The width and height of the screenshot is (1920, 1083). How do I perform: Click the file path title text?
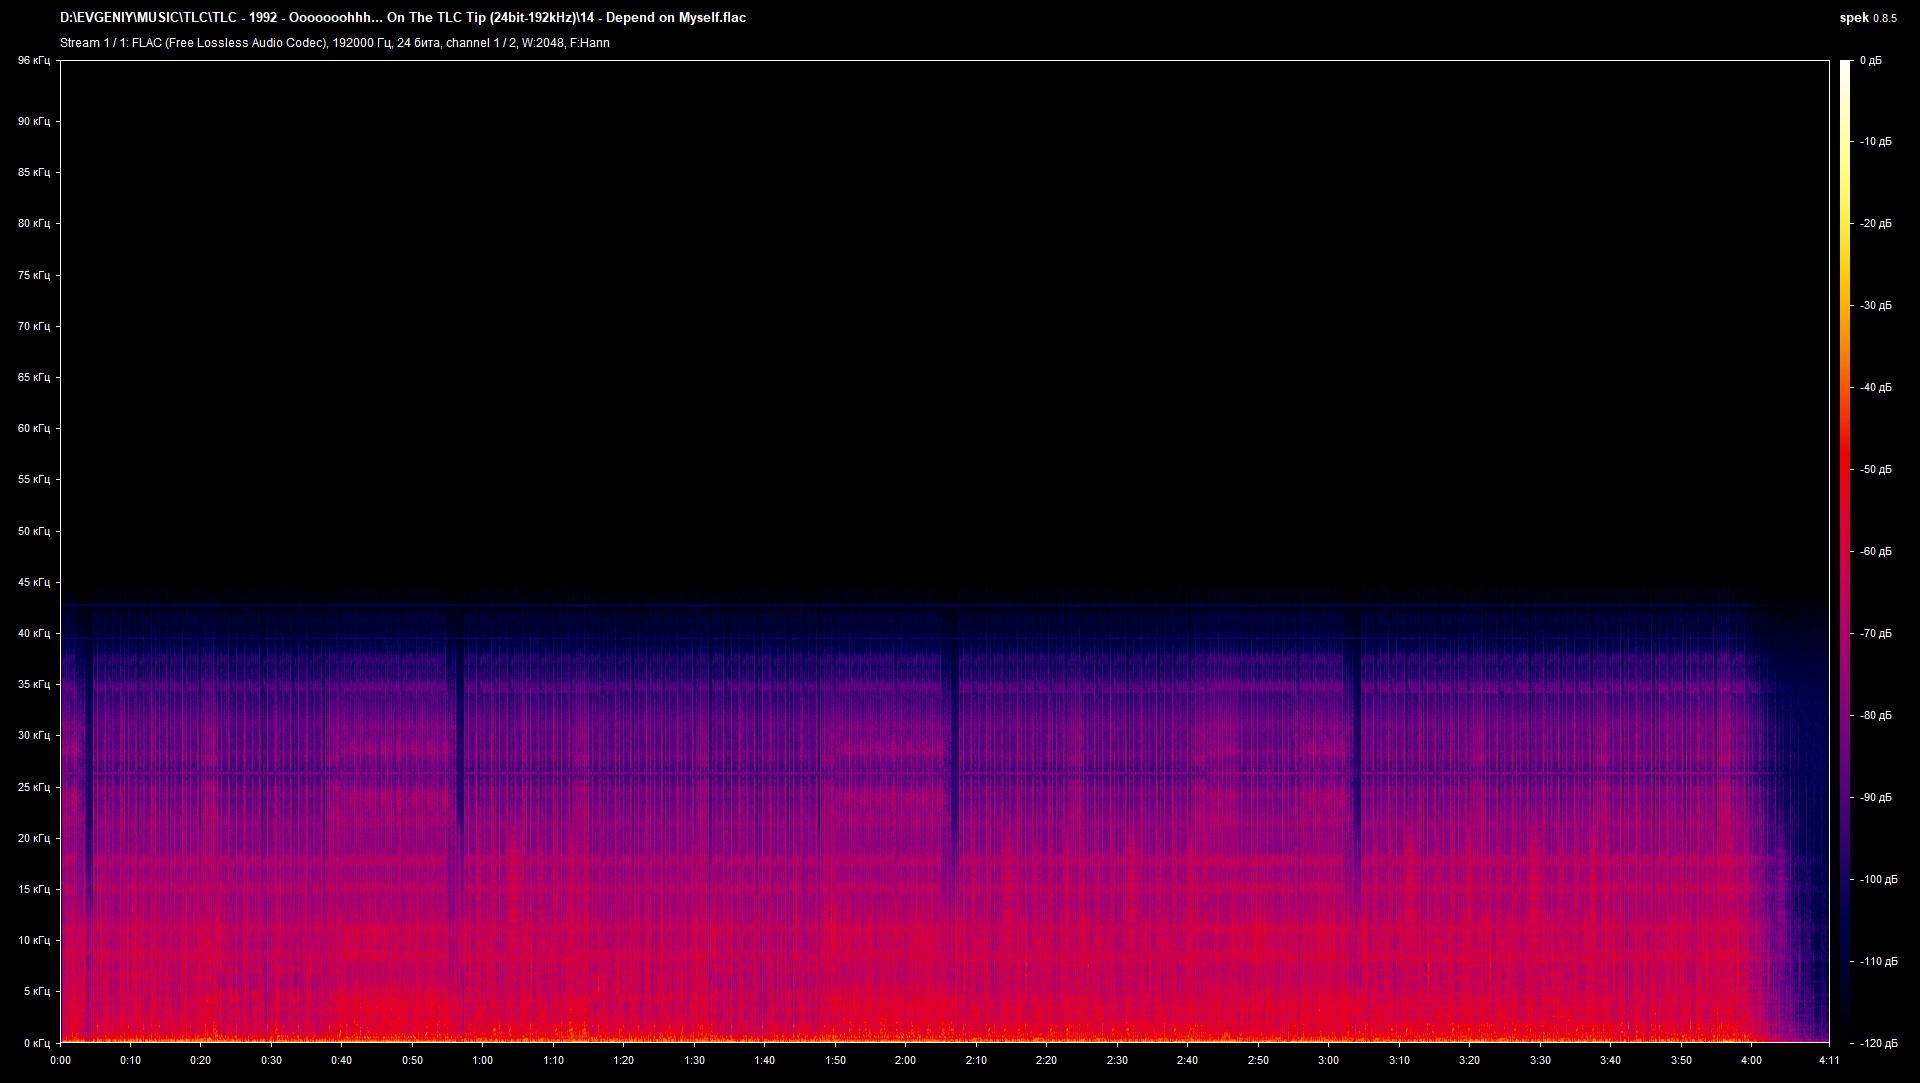coord(402,17)
